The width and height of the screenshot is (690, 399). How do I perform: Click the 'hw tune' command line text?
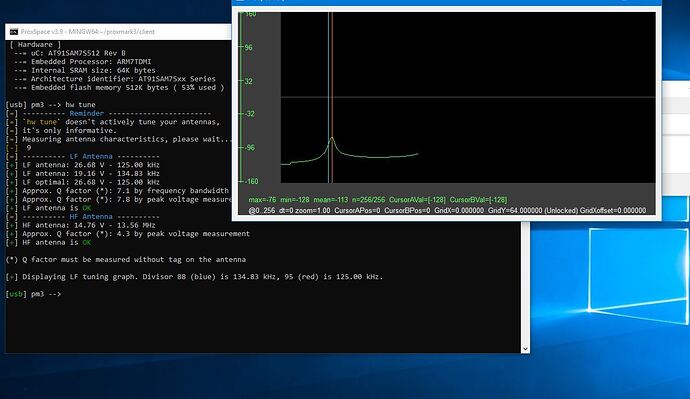[80, 105]
